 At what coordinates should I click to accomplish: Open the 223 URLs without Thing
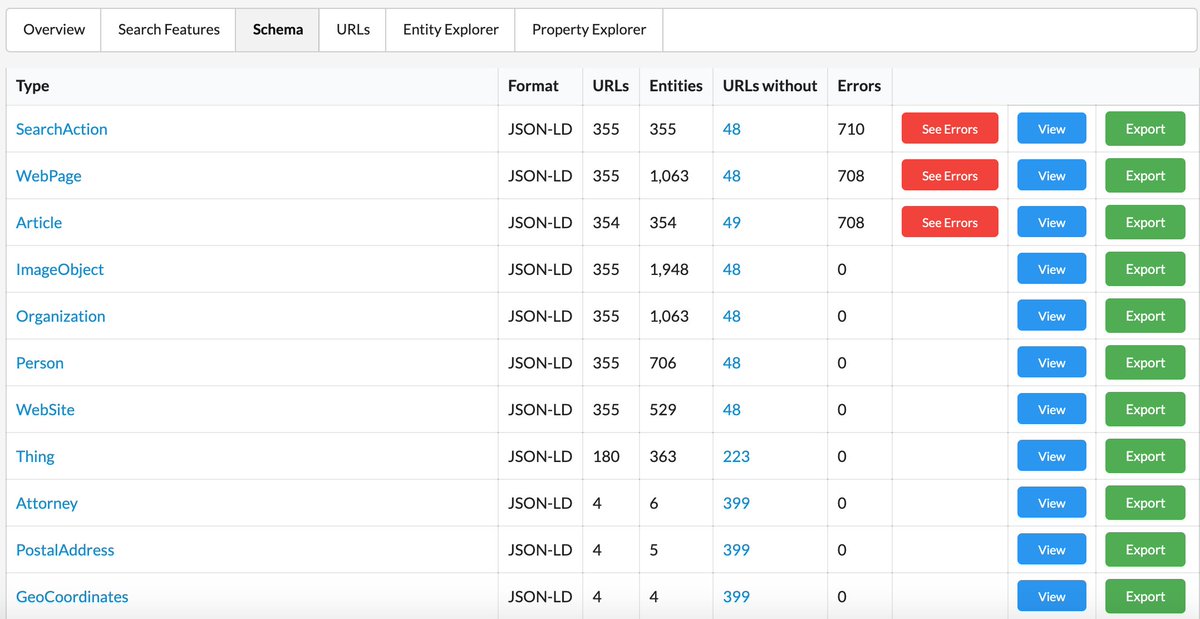tap(736, 457)
